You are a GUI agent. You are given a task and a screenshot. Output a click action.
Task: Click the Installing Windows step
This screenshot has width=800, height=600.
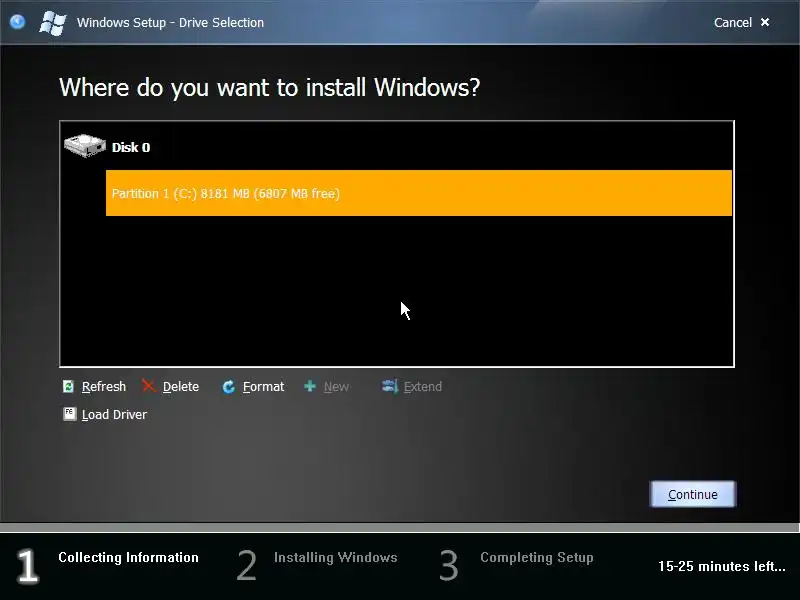[x=335, y=557]
